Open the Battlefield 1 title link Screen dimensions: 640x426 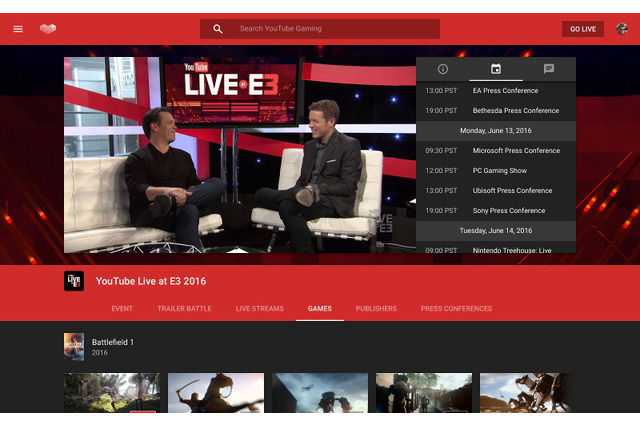click(x=112, y=341)
